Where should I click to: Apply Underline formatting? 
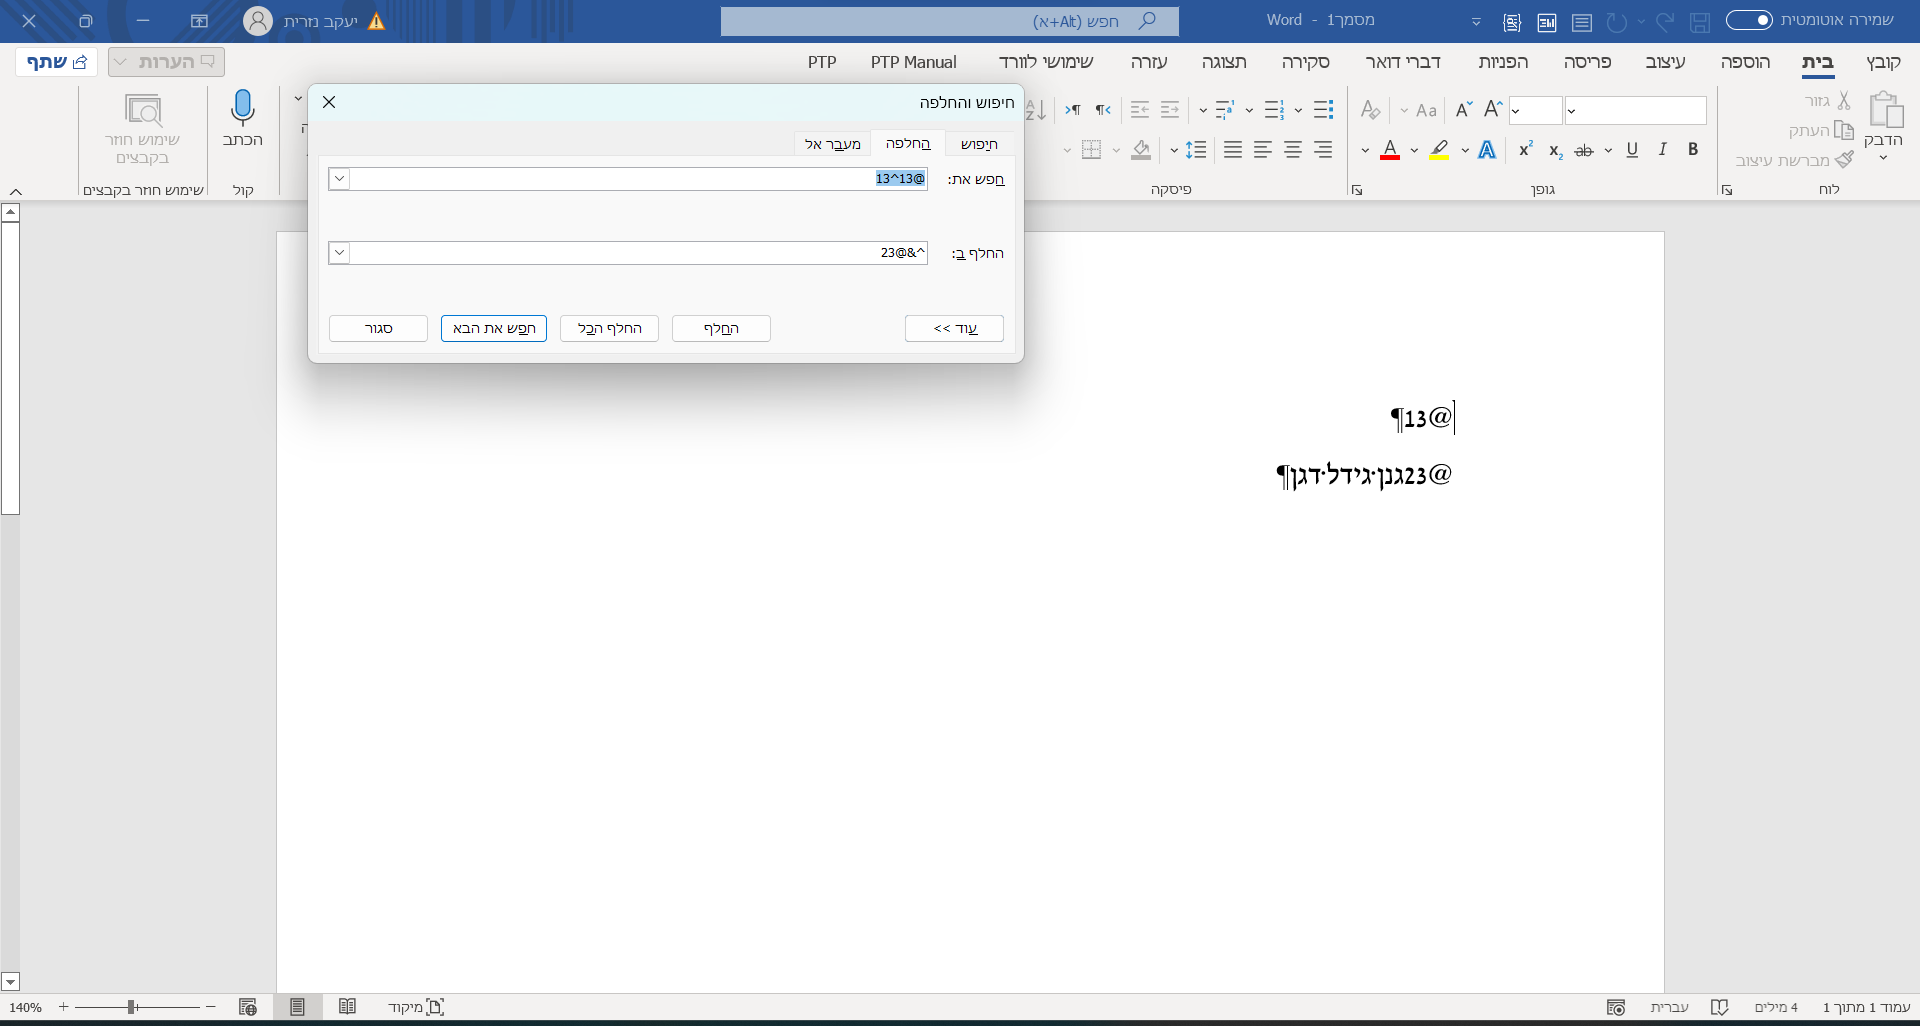(x=1632, y=150)
